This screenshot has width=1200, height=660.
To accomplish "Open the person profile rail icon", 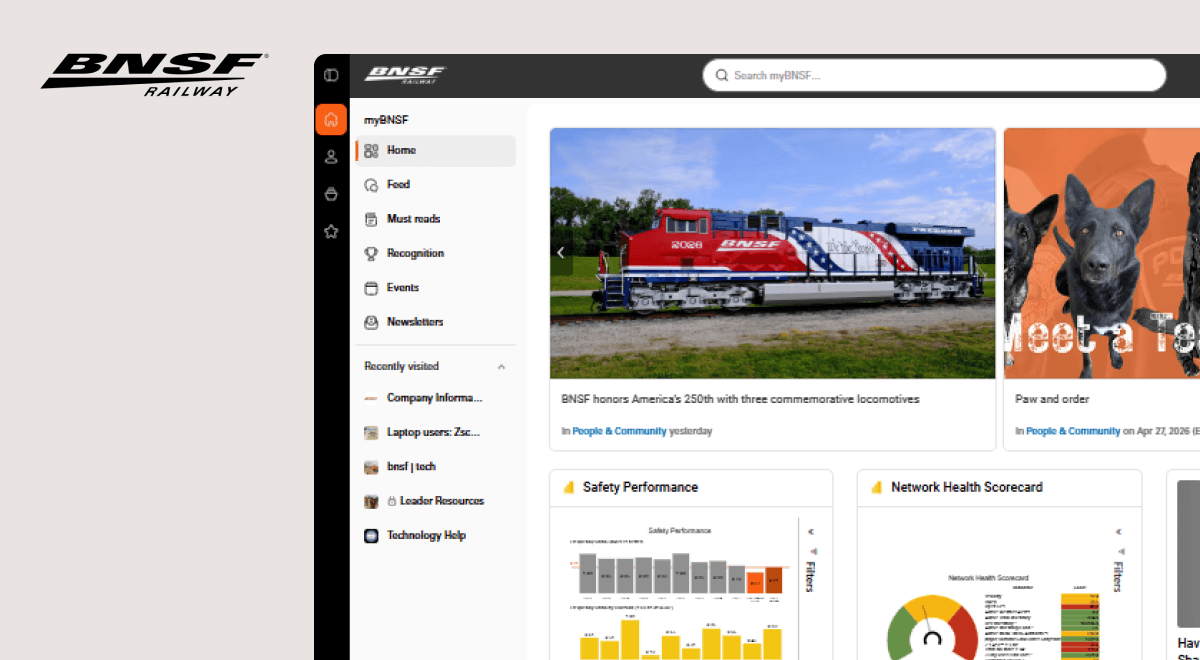I will (x=331, y=157).
